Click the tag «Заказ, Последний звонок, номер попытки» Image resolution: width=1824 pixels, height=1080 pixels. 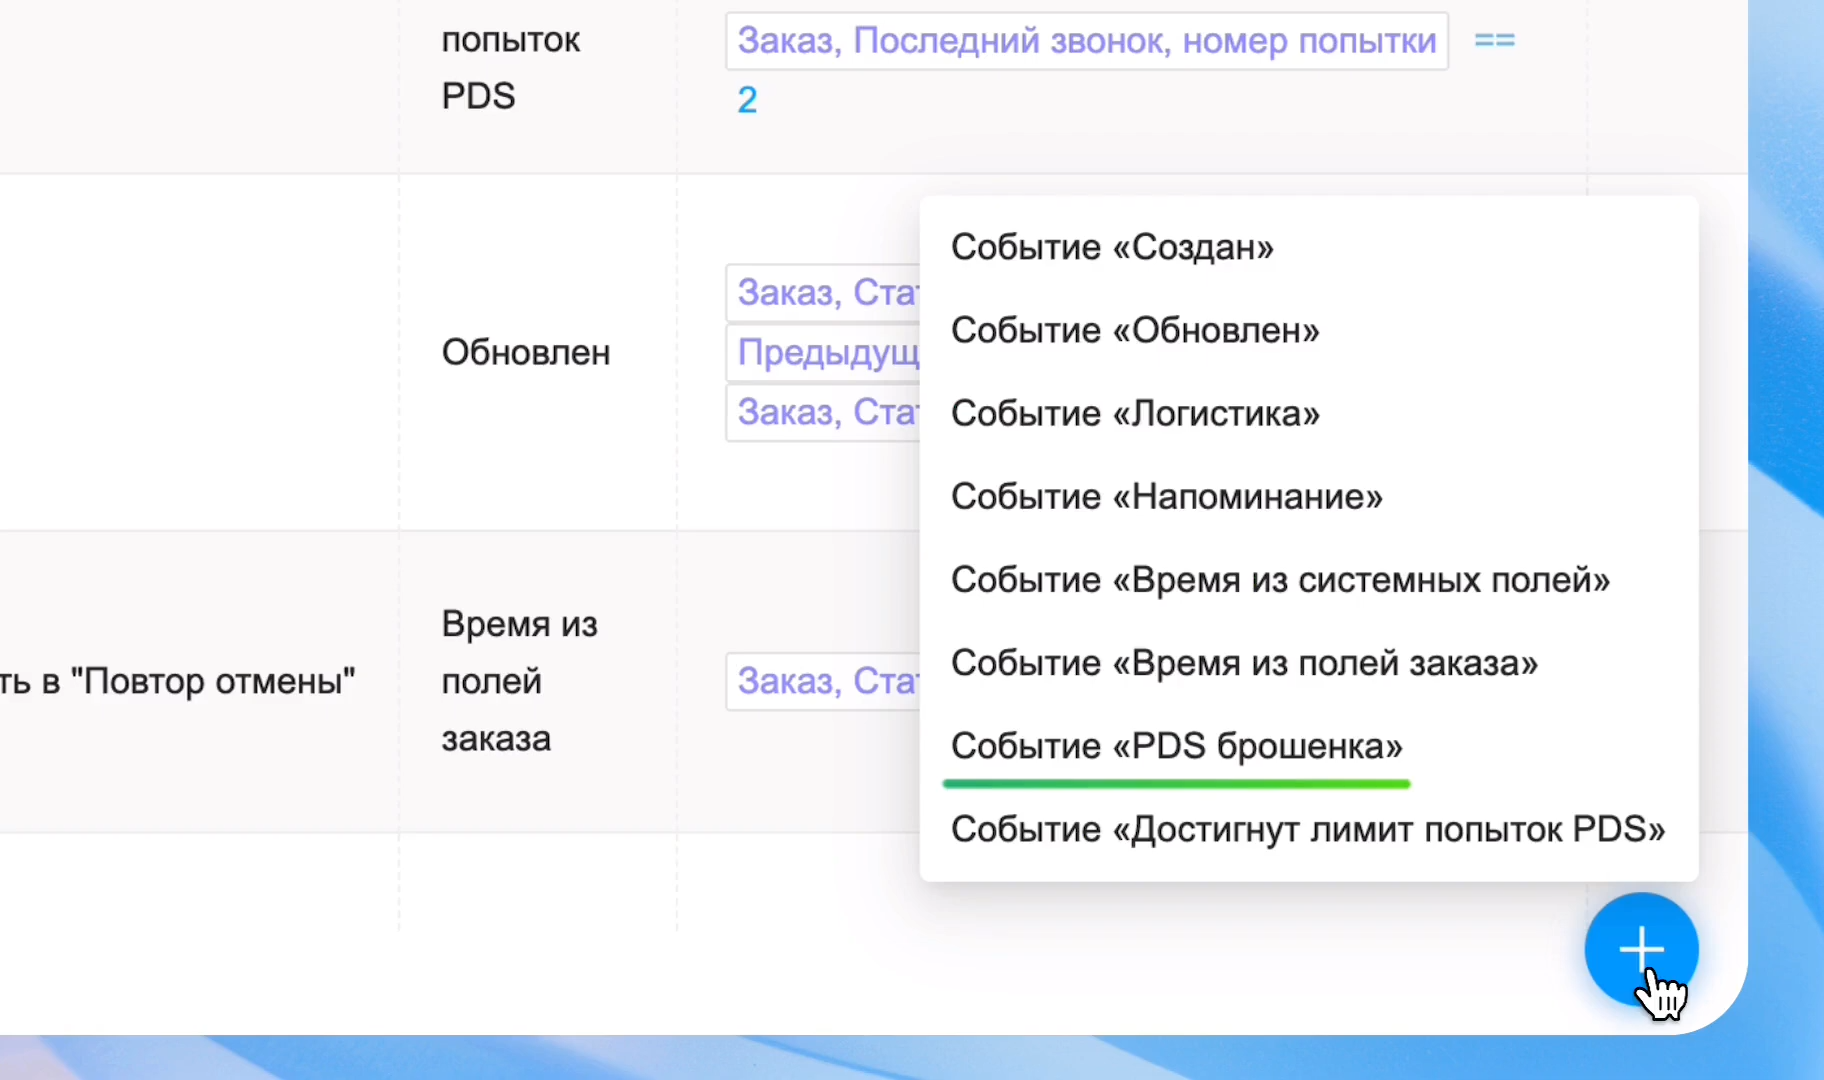(x=1087, y=41)
